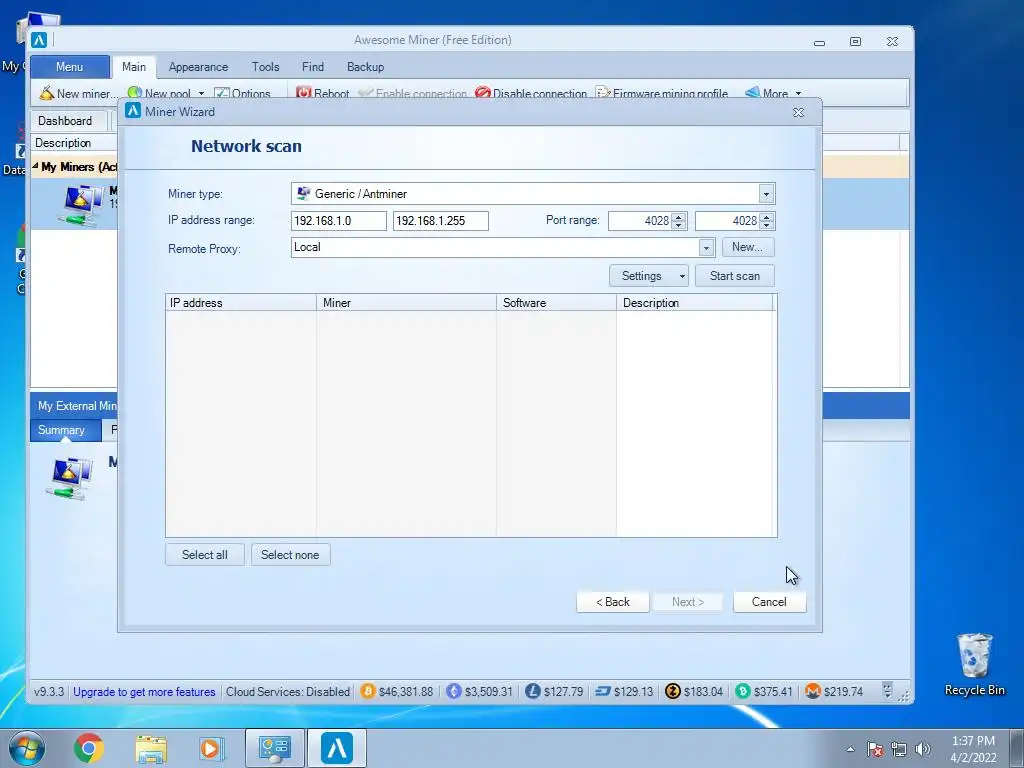Open the Backup ribbon tab

(366, 67)
